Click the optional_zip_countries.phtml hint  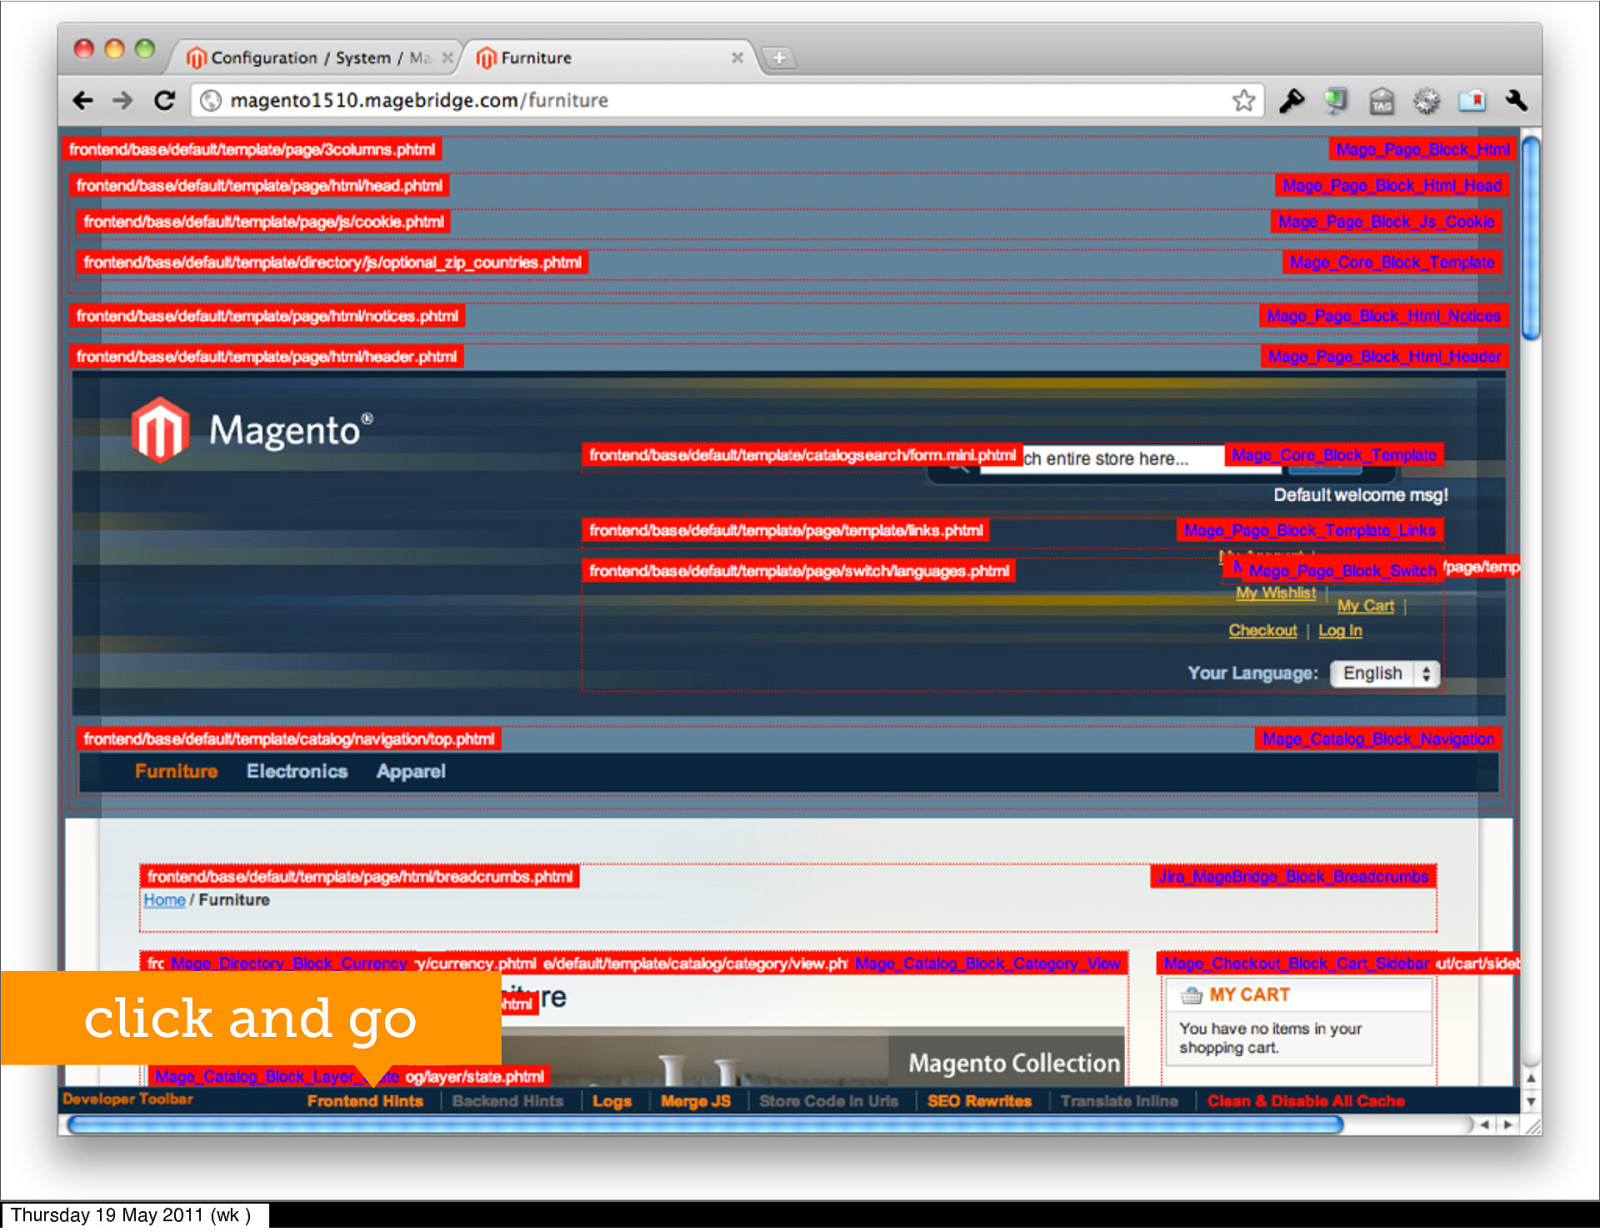pos(332,263)
